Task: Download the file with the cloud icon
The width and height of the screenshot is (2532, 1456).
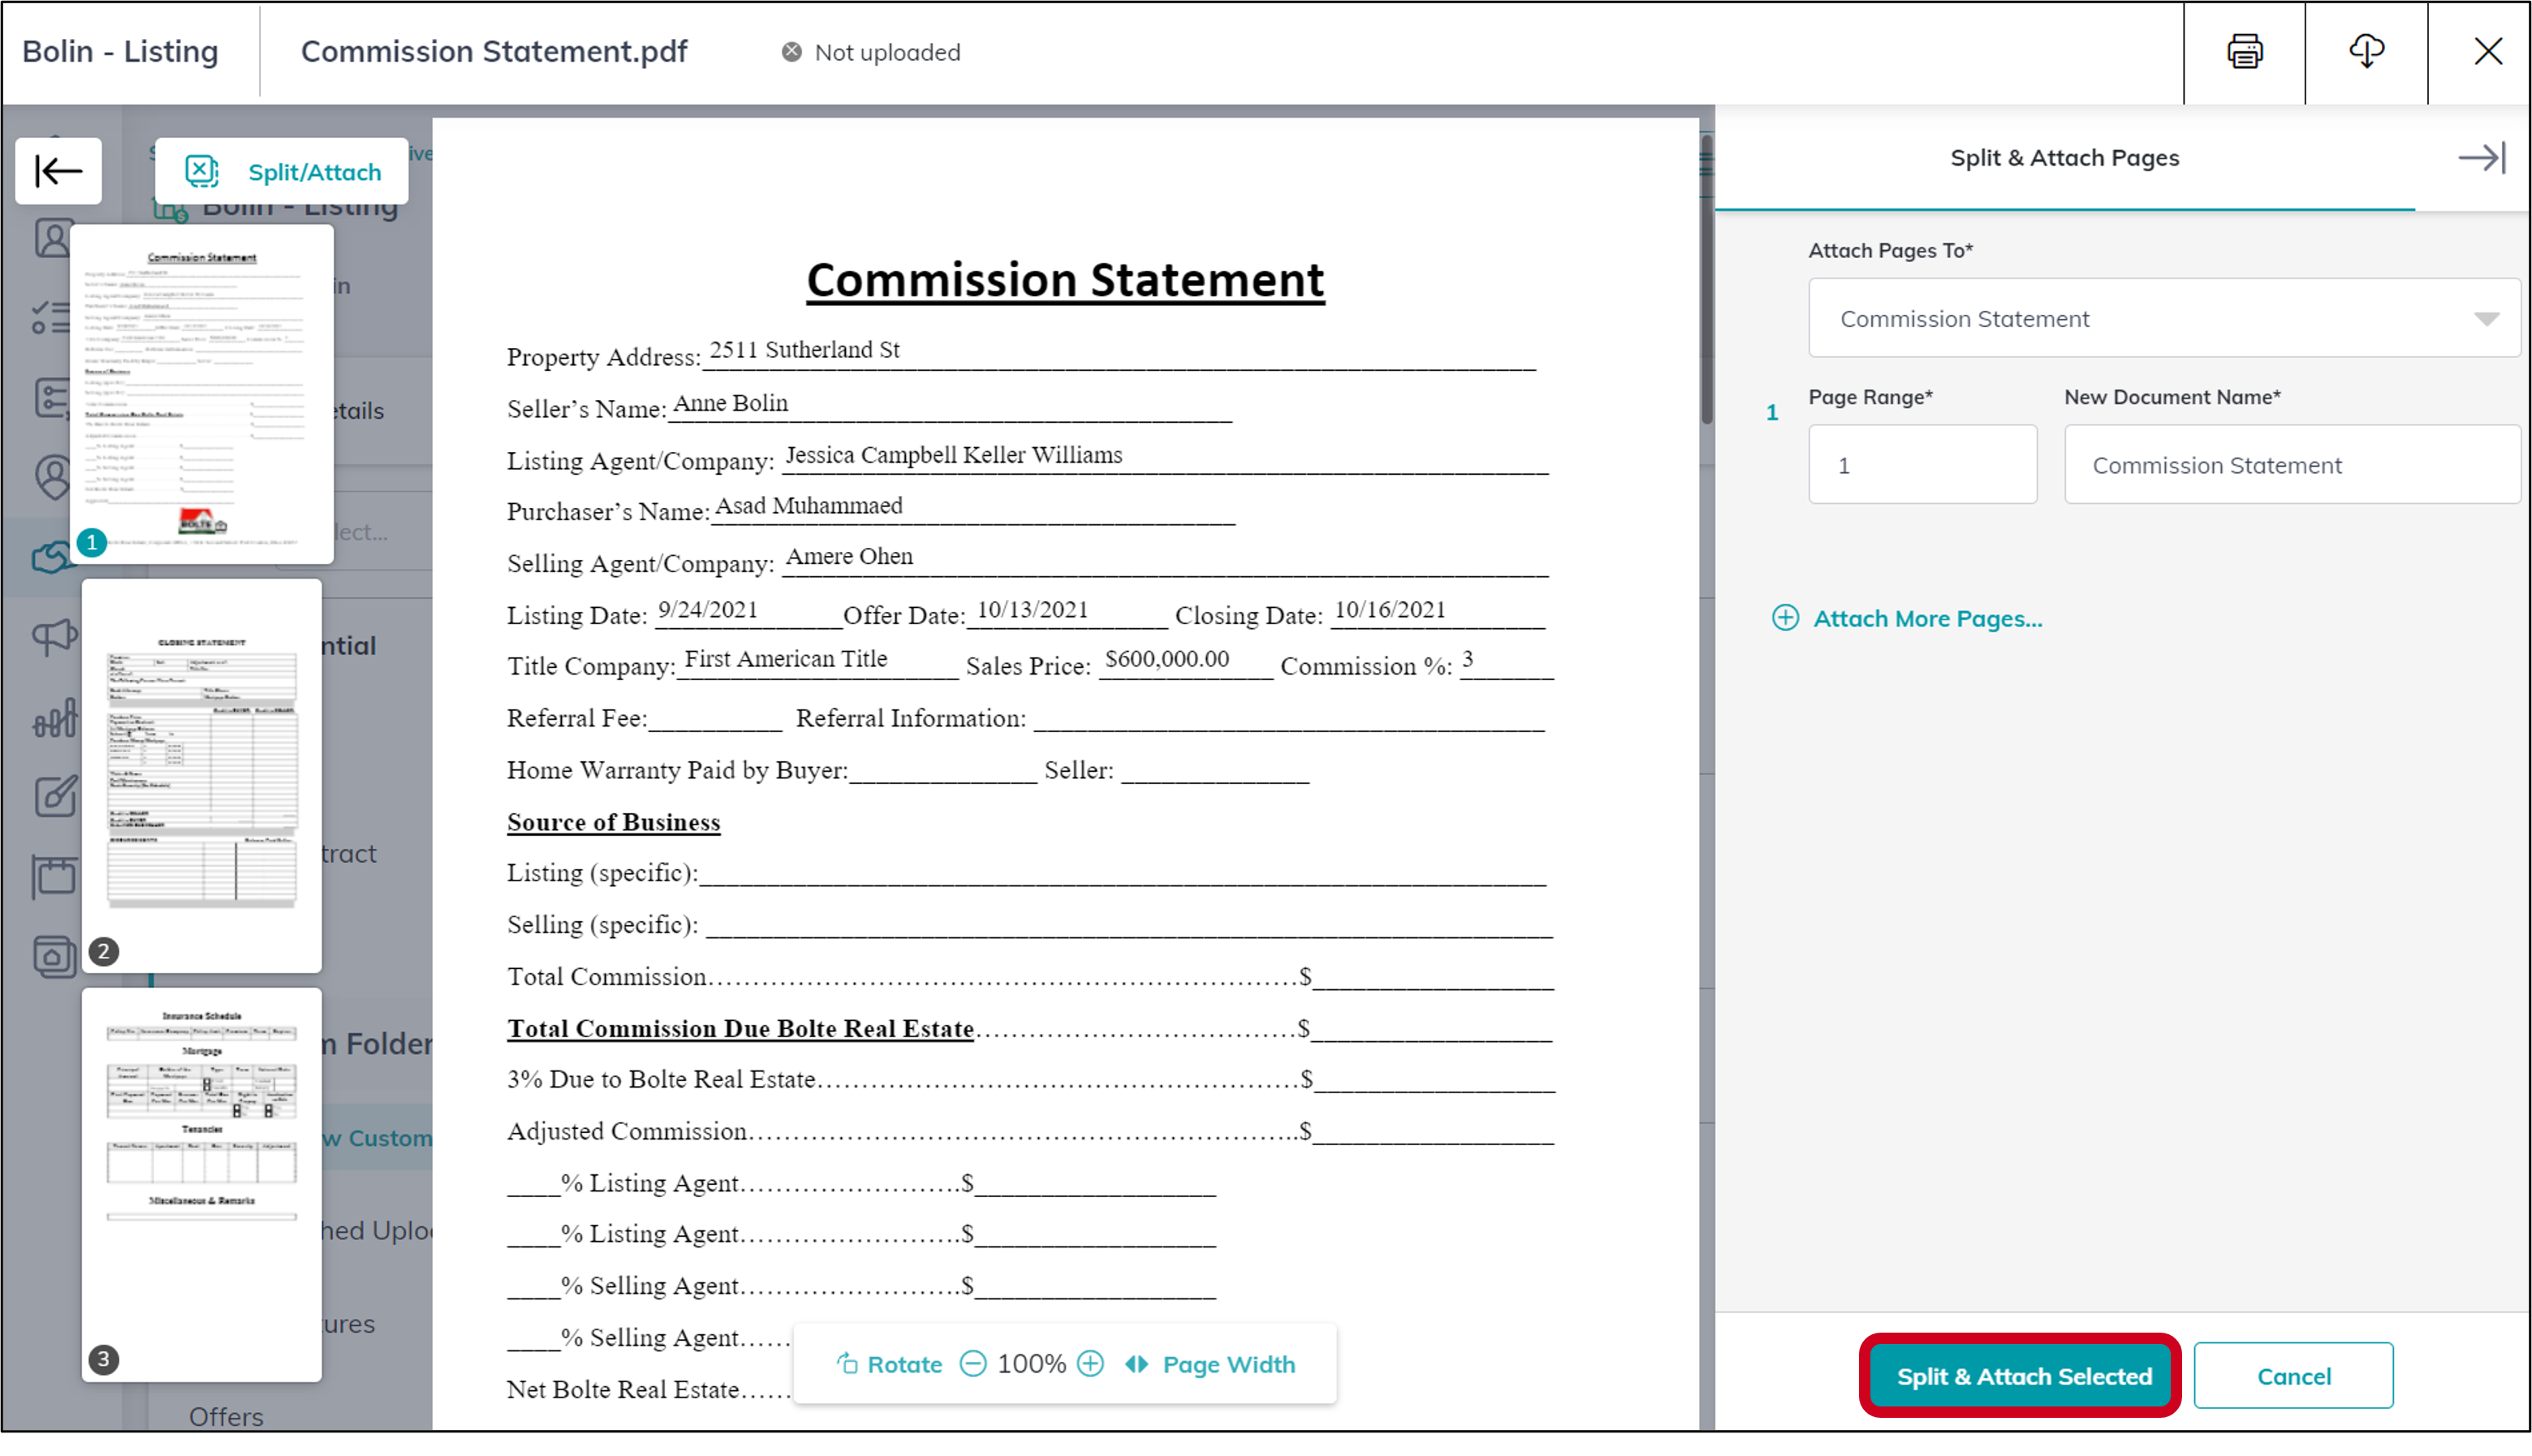Action: [x=2366, y=51]
